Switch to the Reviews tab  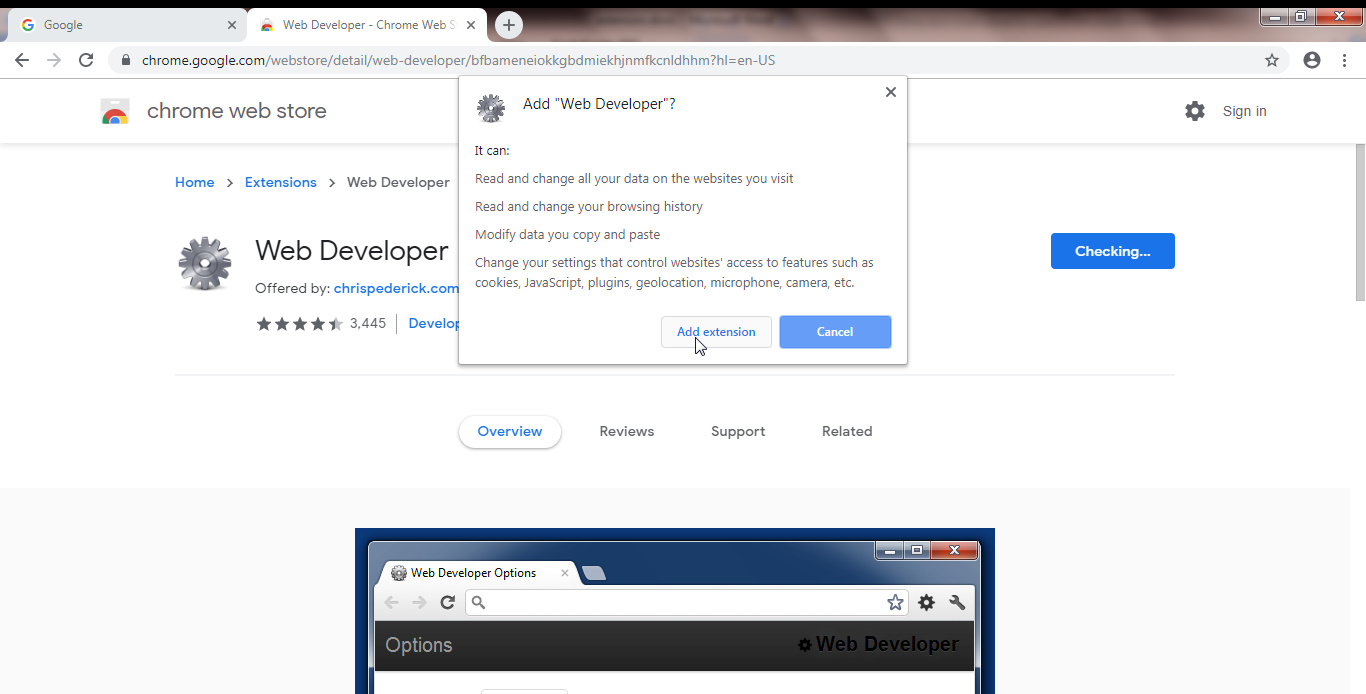tap(627, 431)
